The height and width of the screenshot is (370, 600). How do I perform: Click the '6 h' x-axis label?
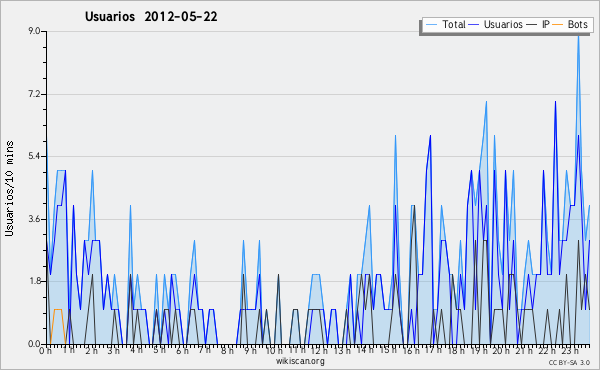pyautogui.click(x=182, y=351)
